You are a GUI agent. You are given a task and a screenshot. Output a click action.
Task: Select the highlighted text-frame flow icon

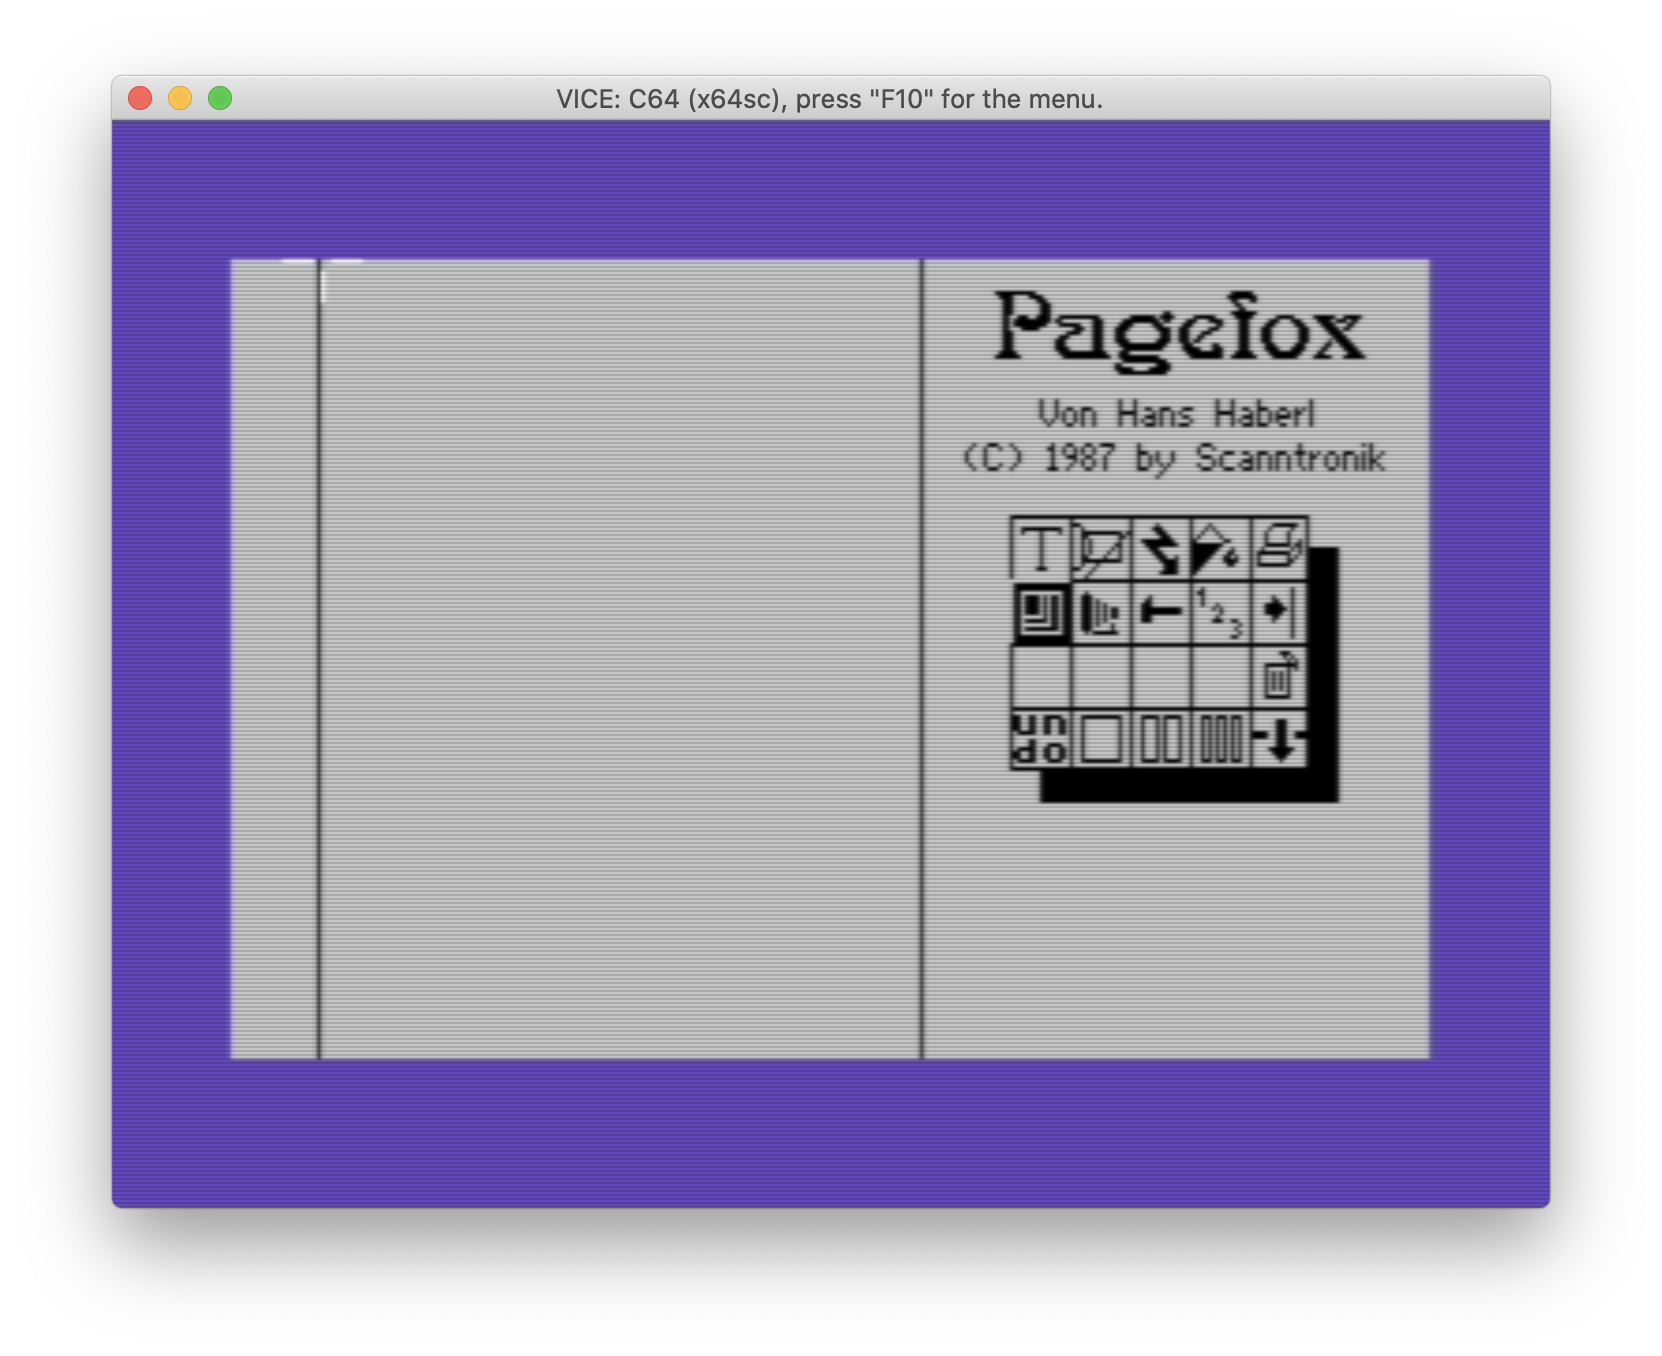click(1040, 612)
